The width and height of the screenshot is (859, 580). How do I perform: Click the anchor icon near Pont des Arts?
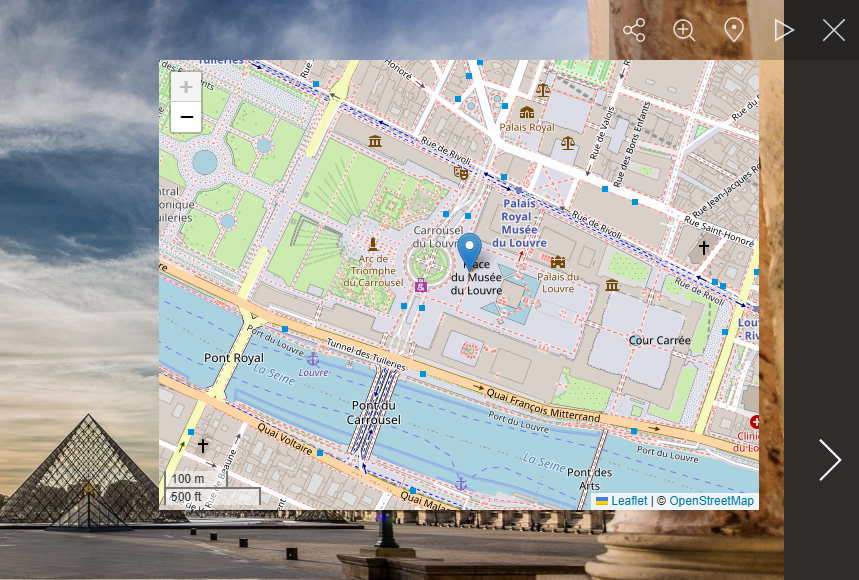pos(461,484)
